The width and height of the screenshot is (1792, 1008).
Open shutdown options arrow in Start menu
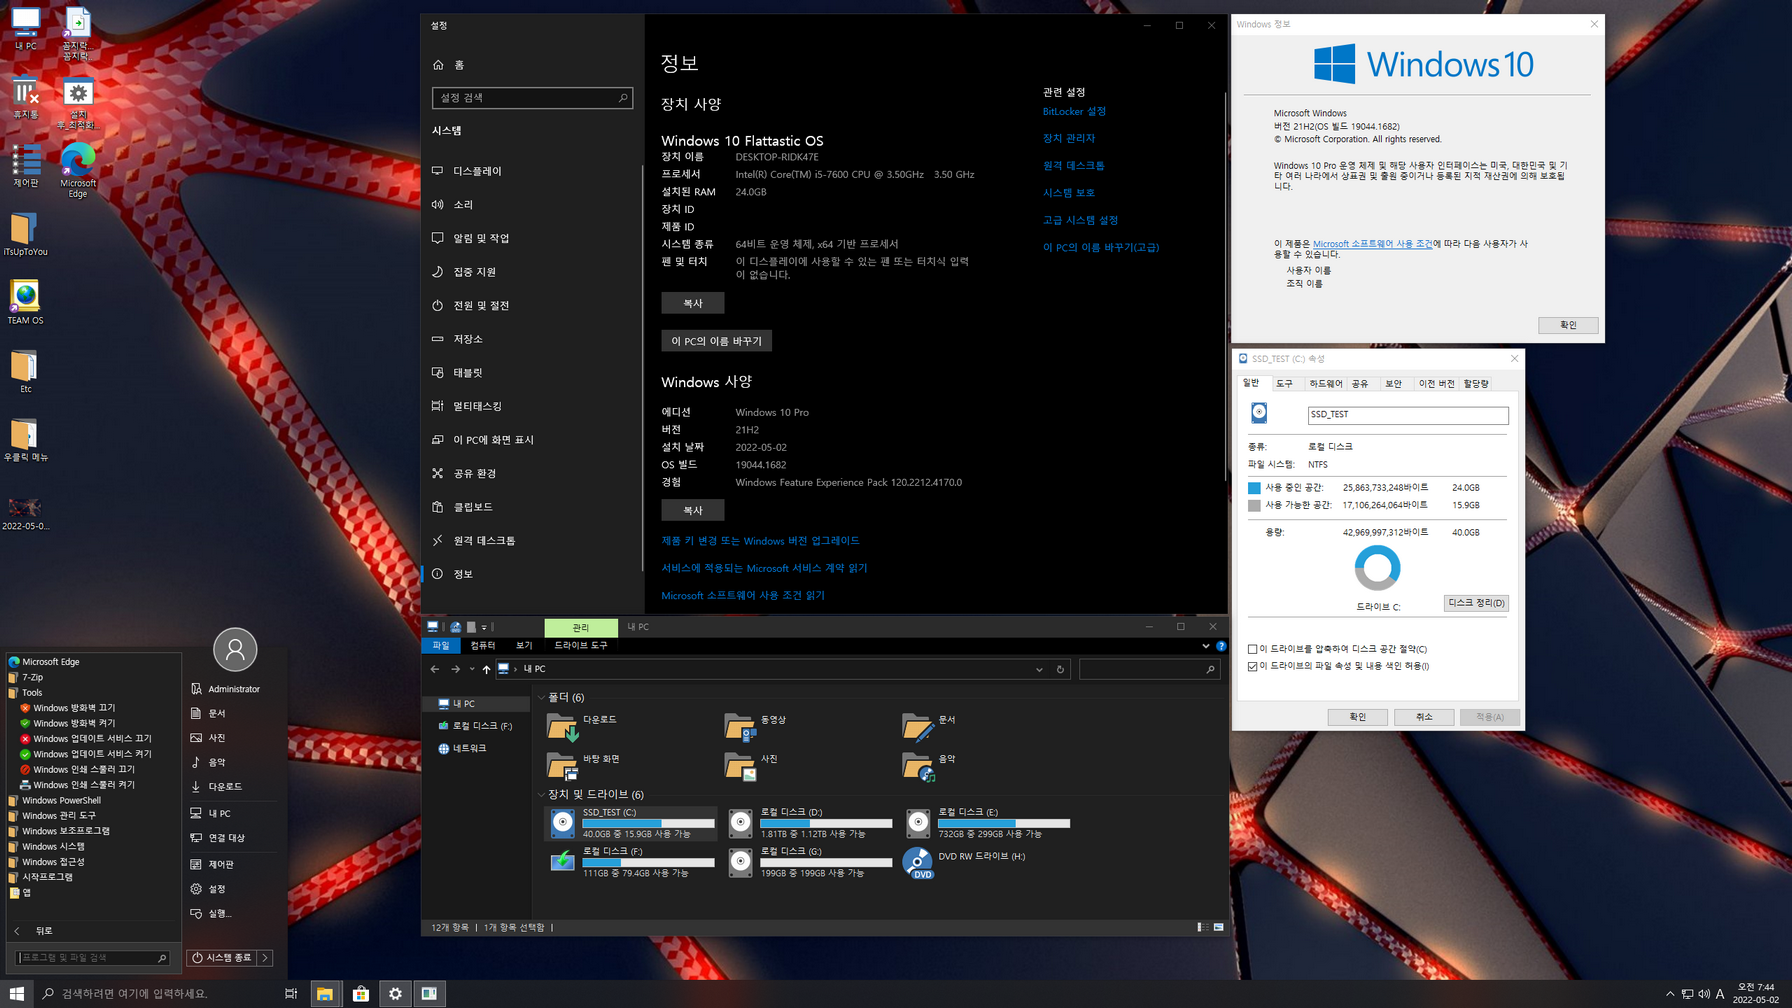point(265,958)
